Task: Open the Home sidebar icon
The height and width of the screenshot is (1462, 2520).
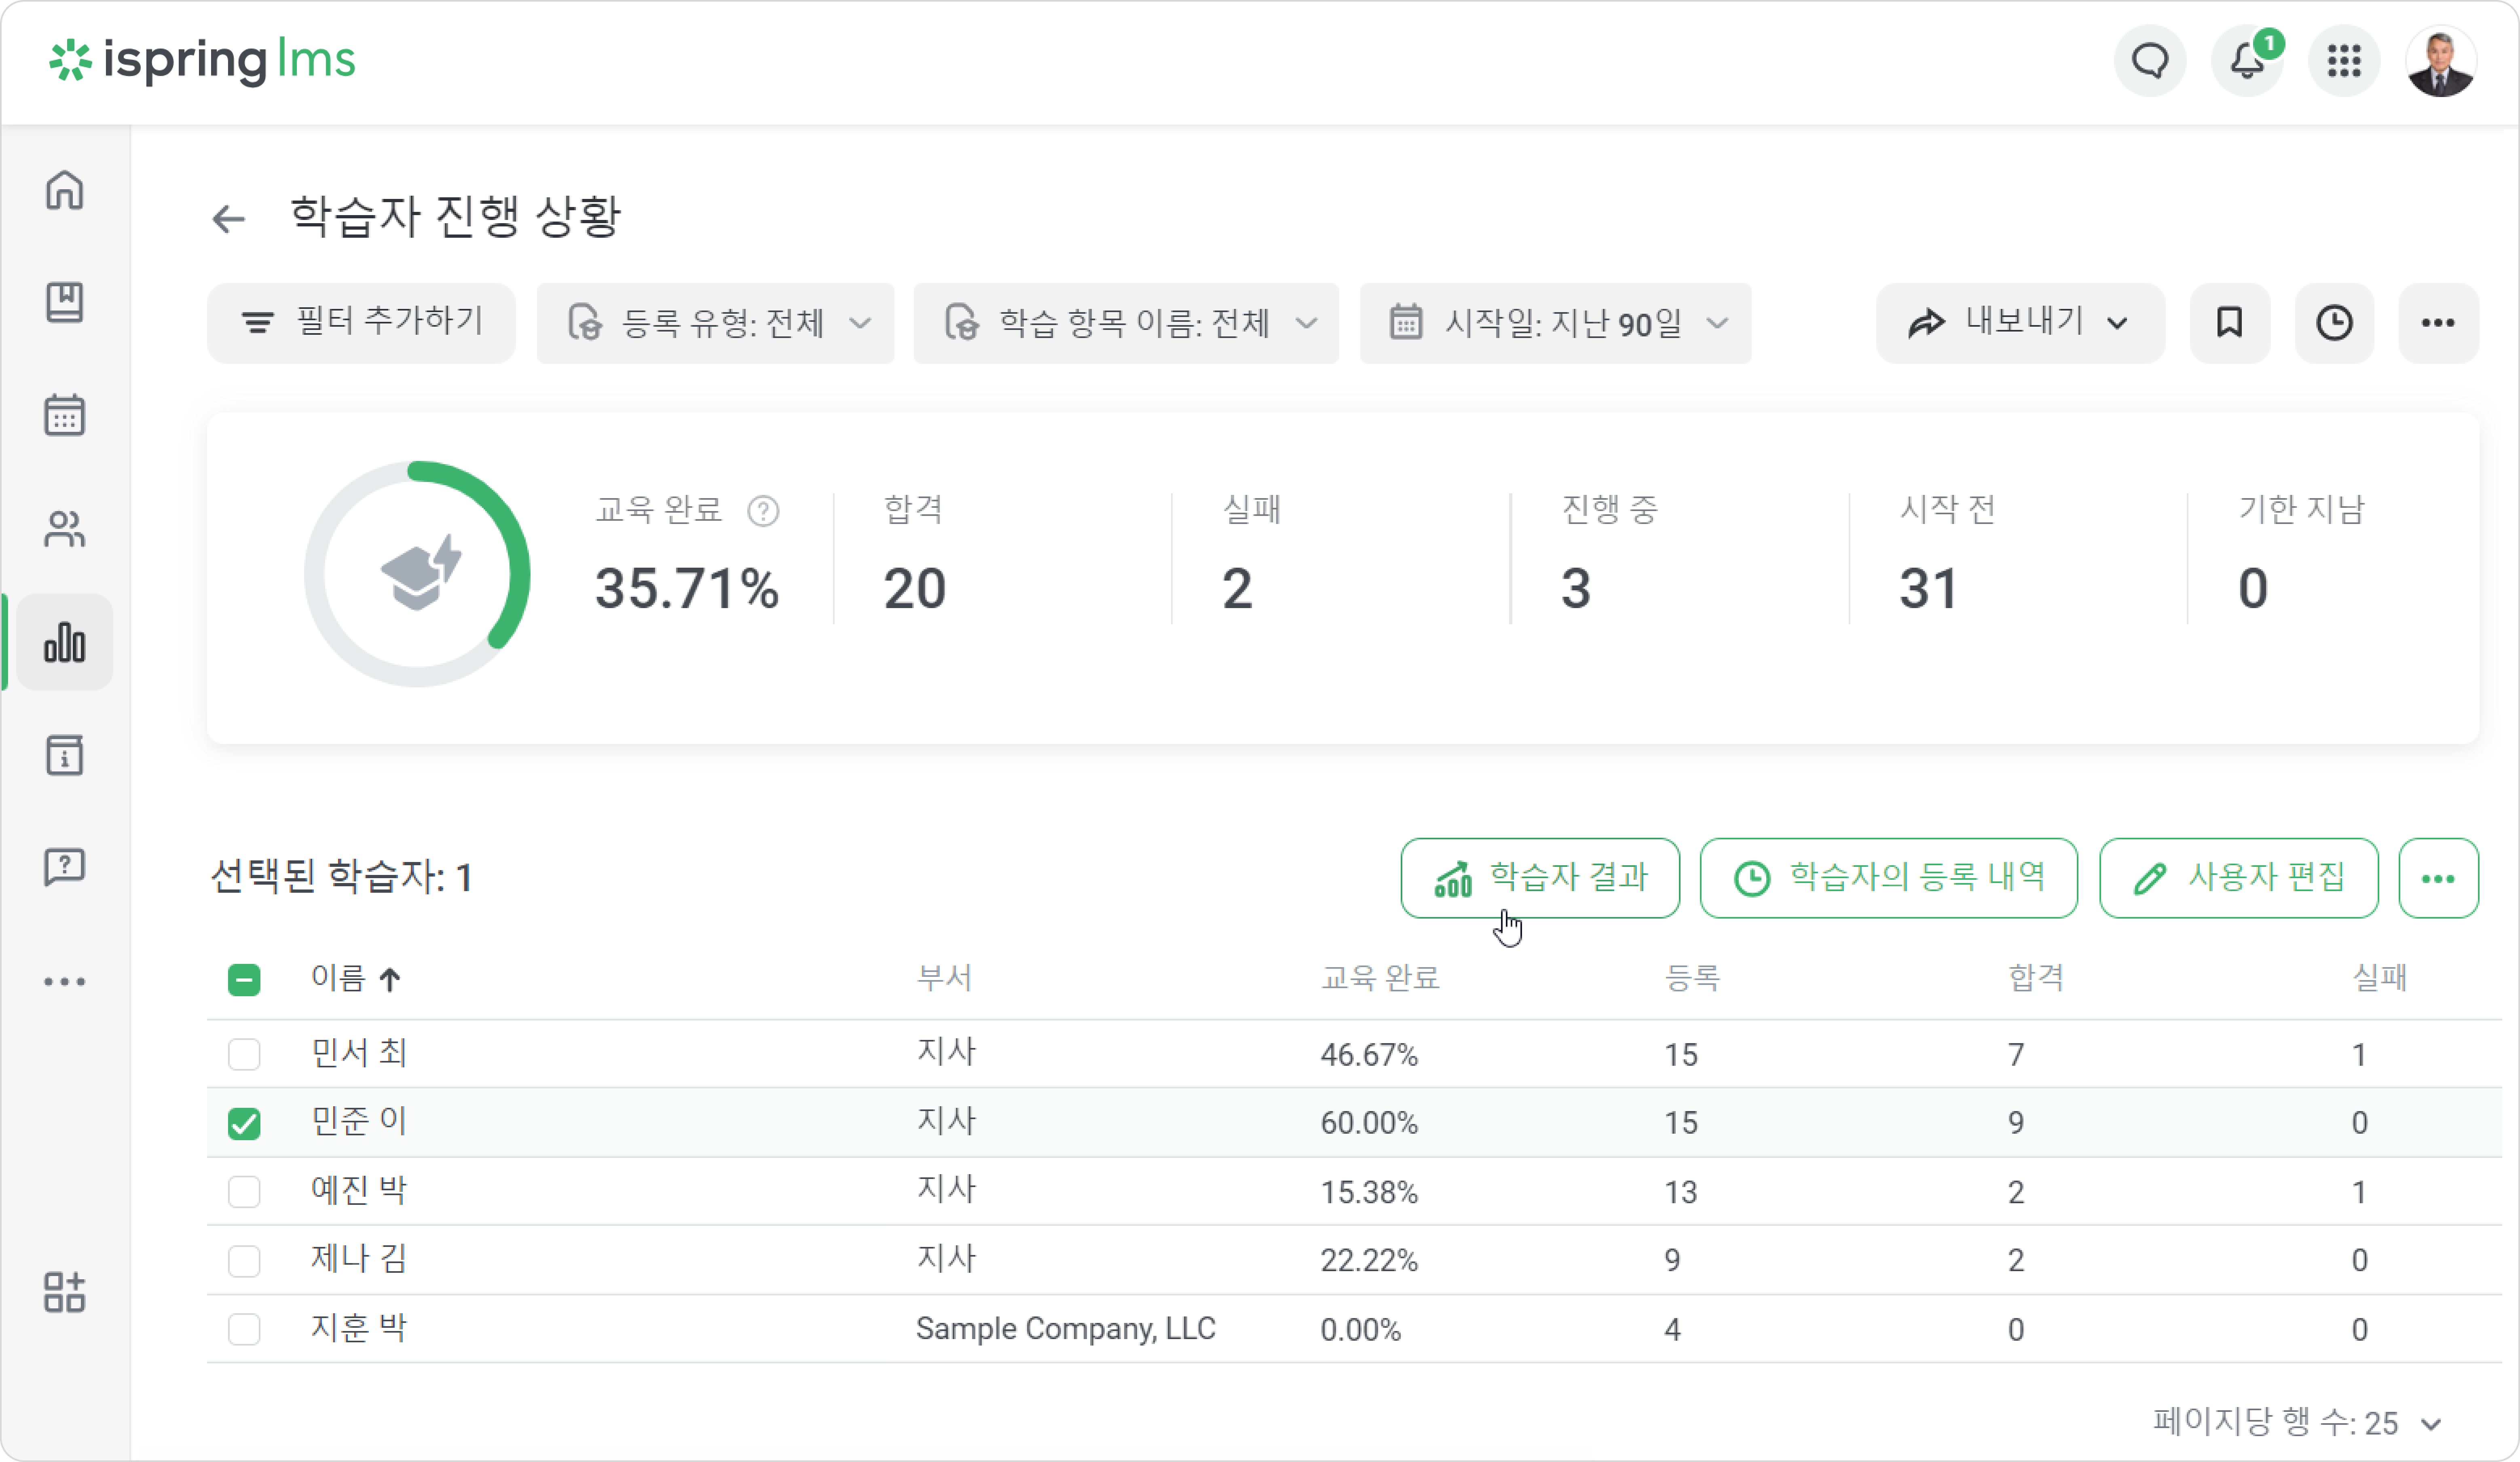Action: (65, 190)
